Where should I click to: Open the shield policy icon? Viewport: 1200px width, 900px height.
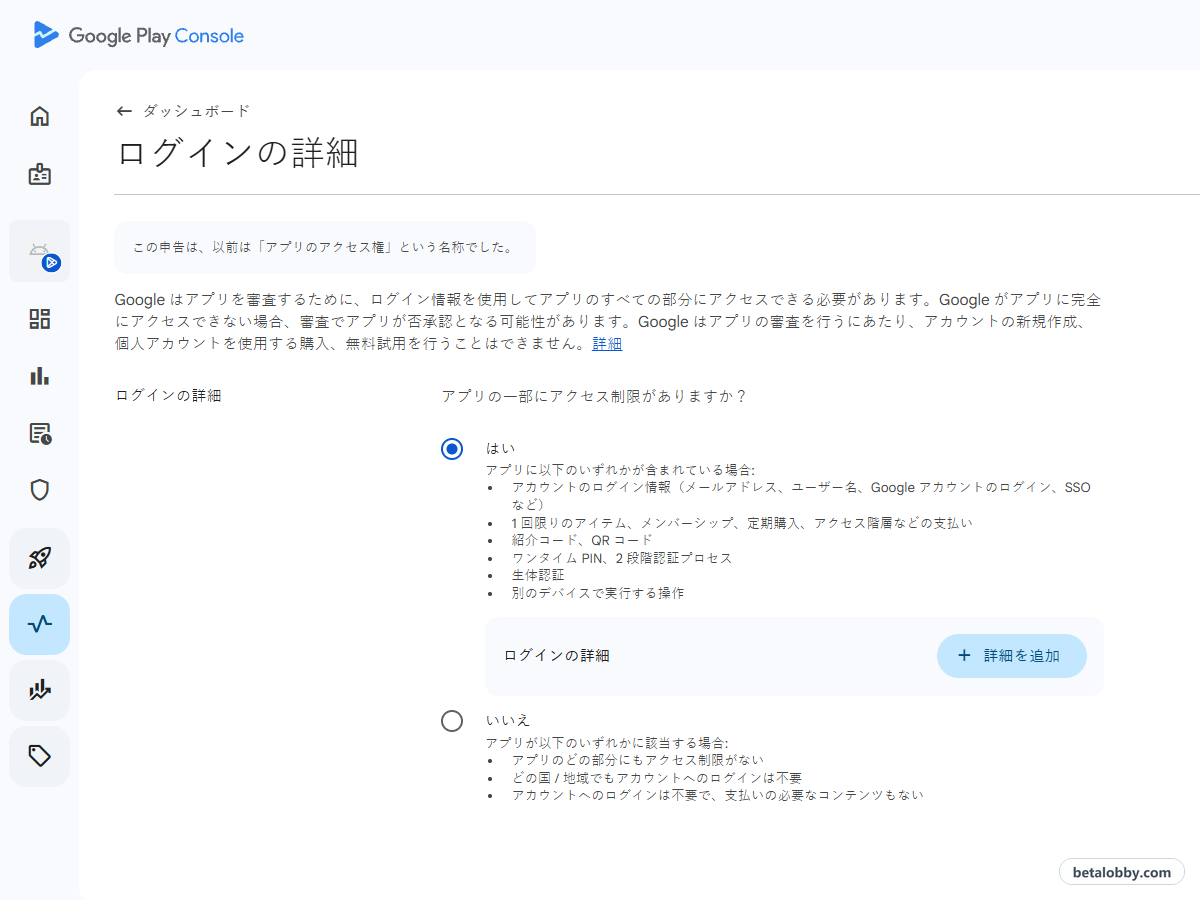tap(39, 490)
